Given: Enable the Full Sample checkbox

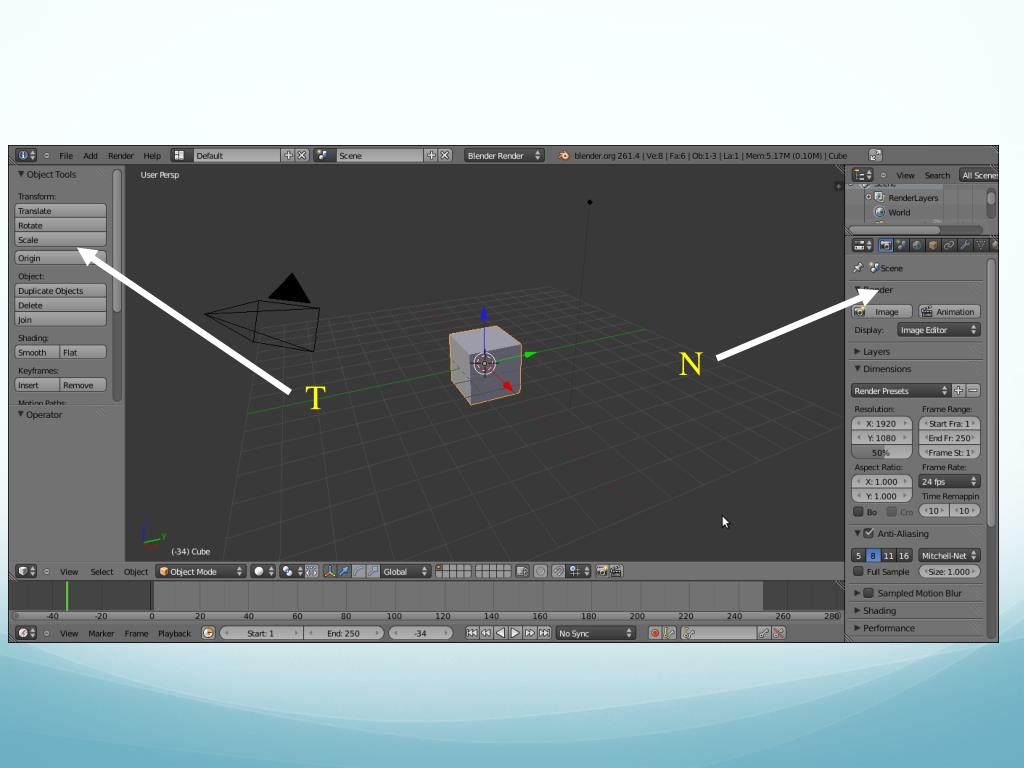Looking at the screenshot, I should pos(858,571).
